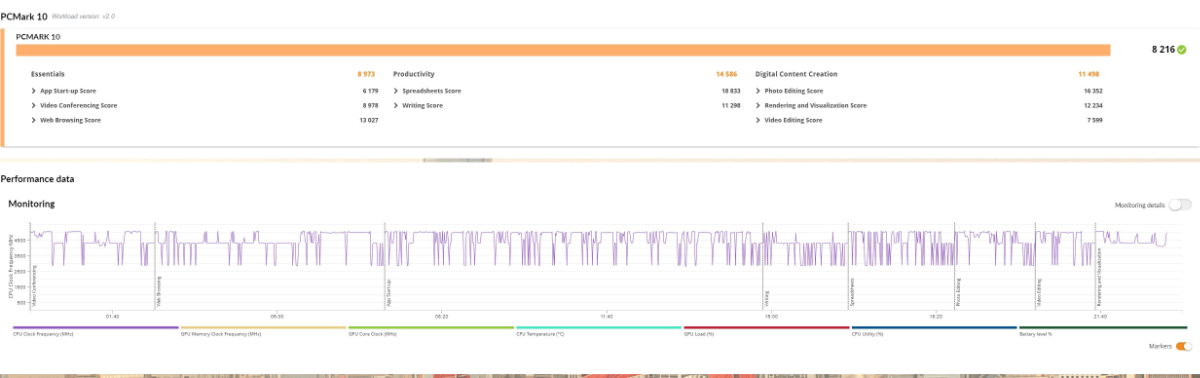Click the Monitoring section title
Image resolution: width=1200 pixels, height=378 pixels.
pyautogui.click(x=31, y=203)
